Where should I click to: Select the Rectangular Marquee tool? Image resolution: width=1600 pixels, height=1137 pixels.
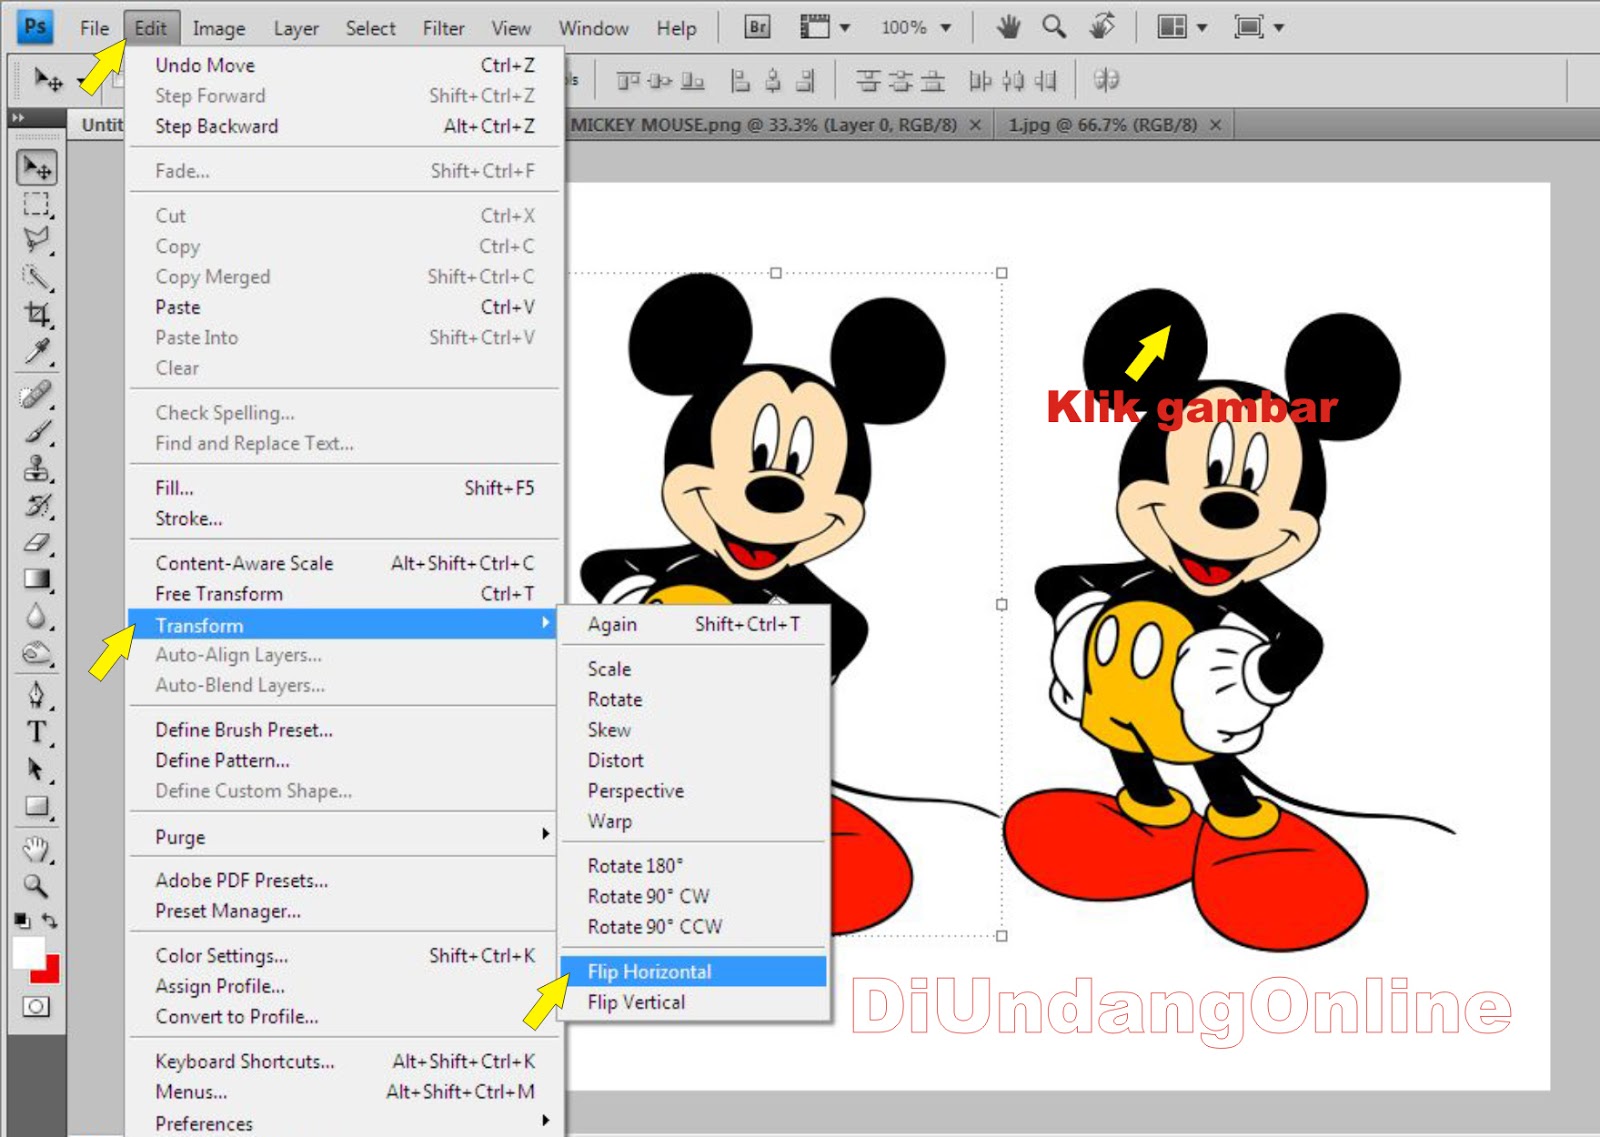(37, 204)
